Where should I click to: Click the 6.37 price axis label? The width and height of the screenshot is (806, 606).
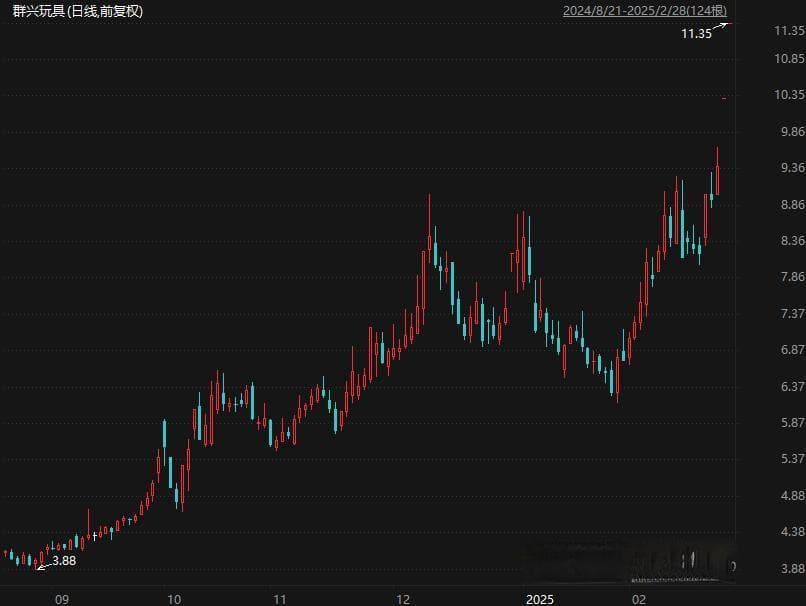[793, 387]
